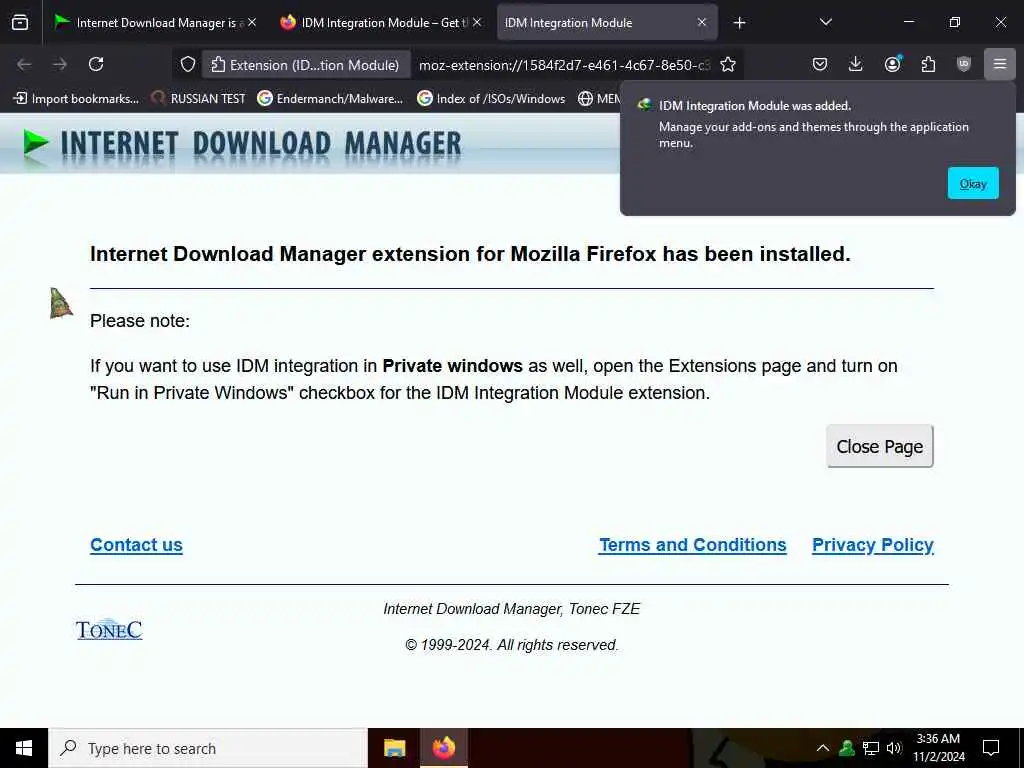
Task: Click the Internet Download Manager header logo
Action: pyautogui.click(x=242, y=144)
